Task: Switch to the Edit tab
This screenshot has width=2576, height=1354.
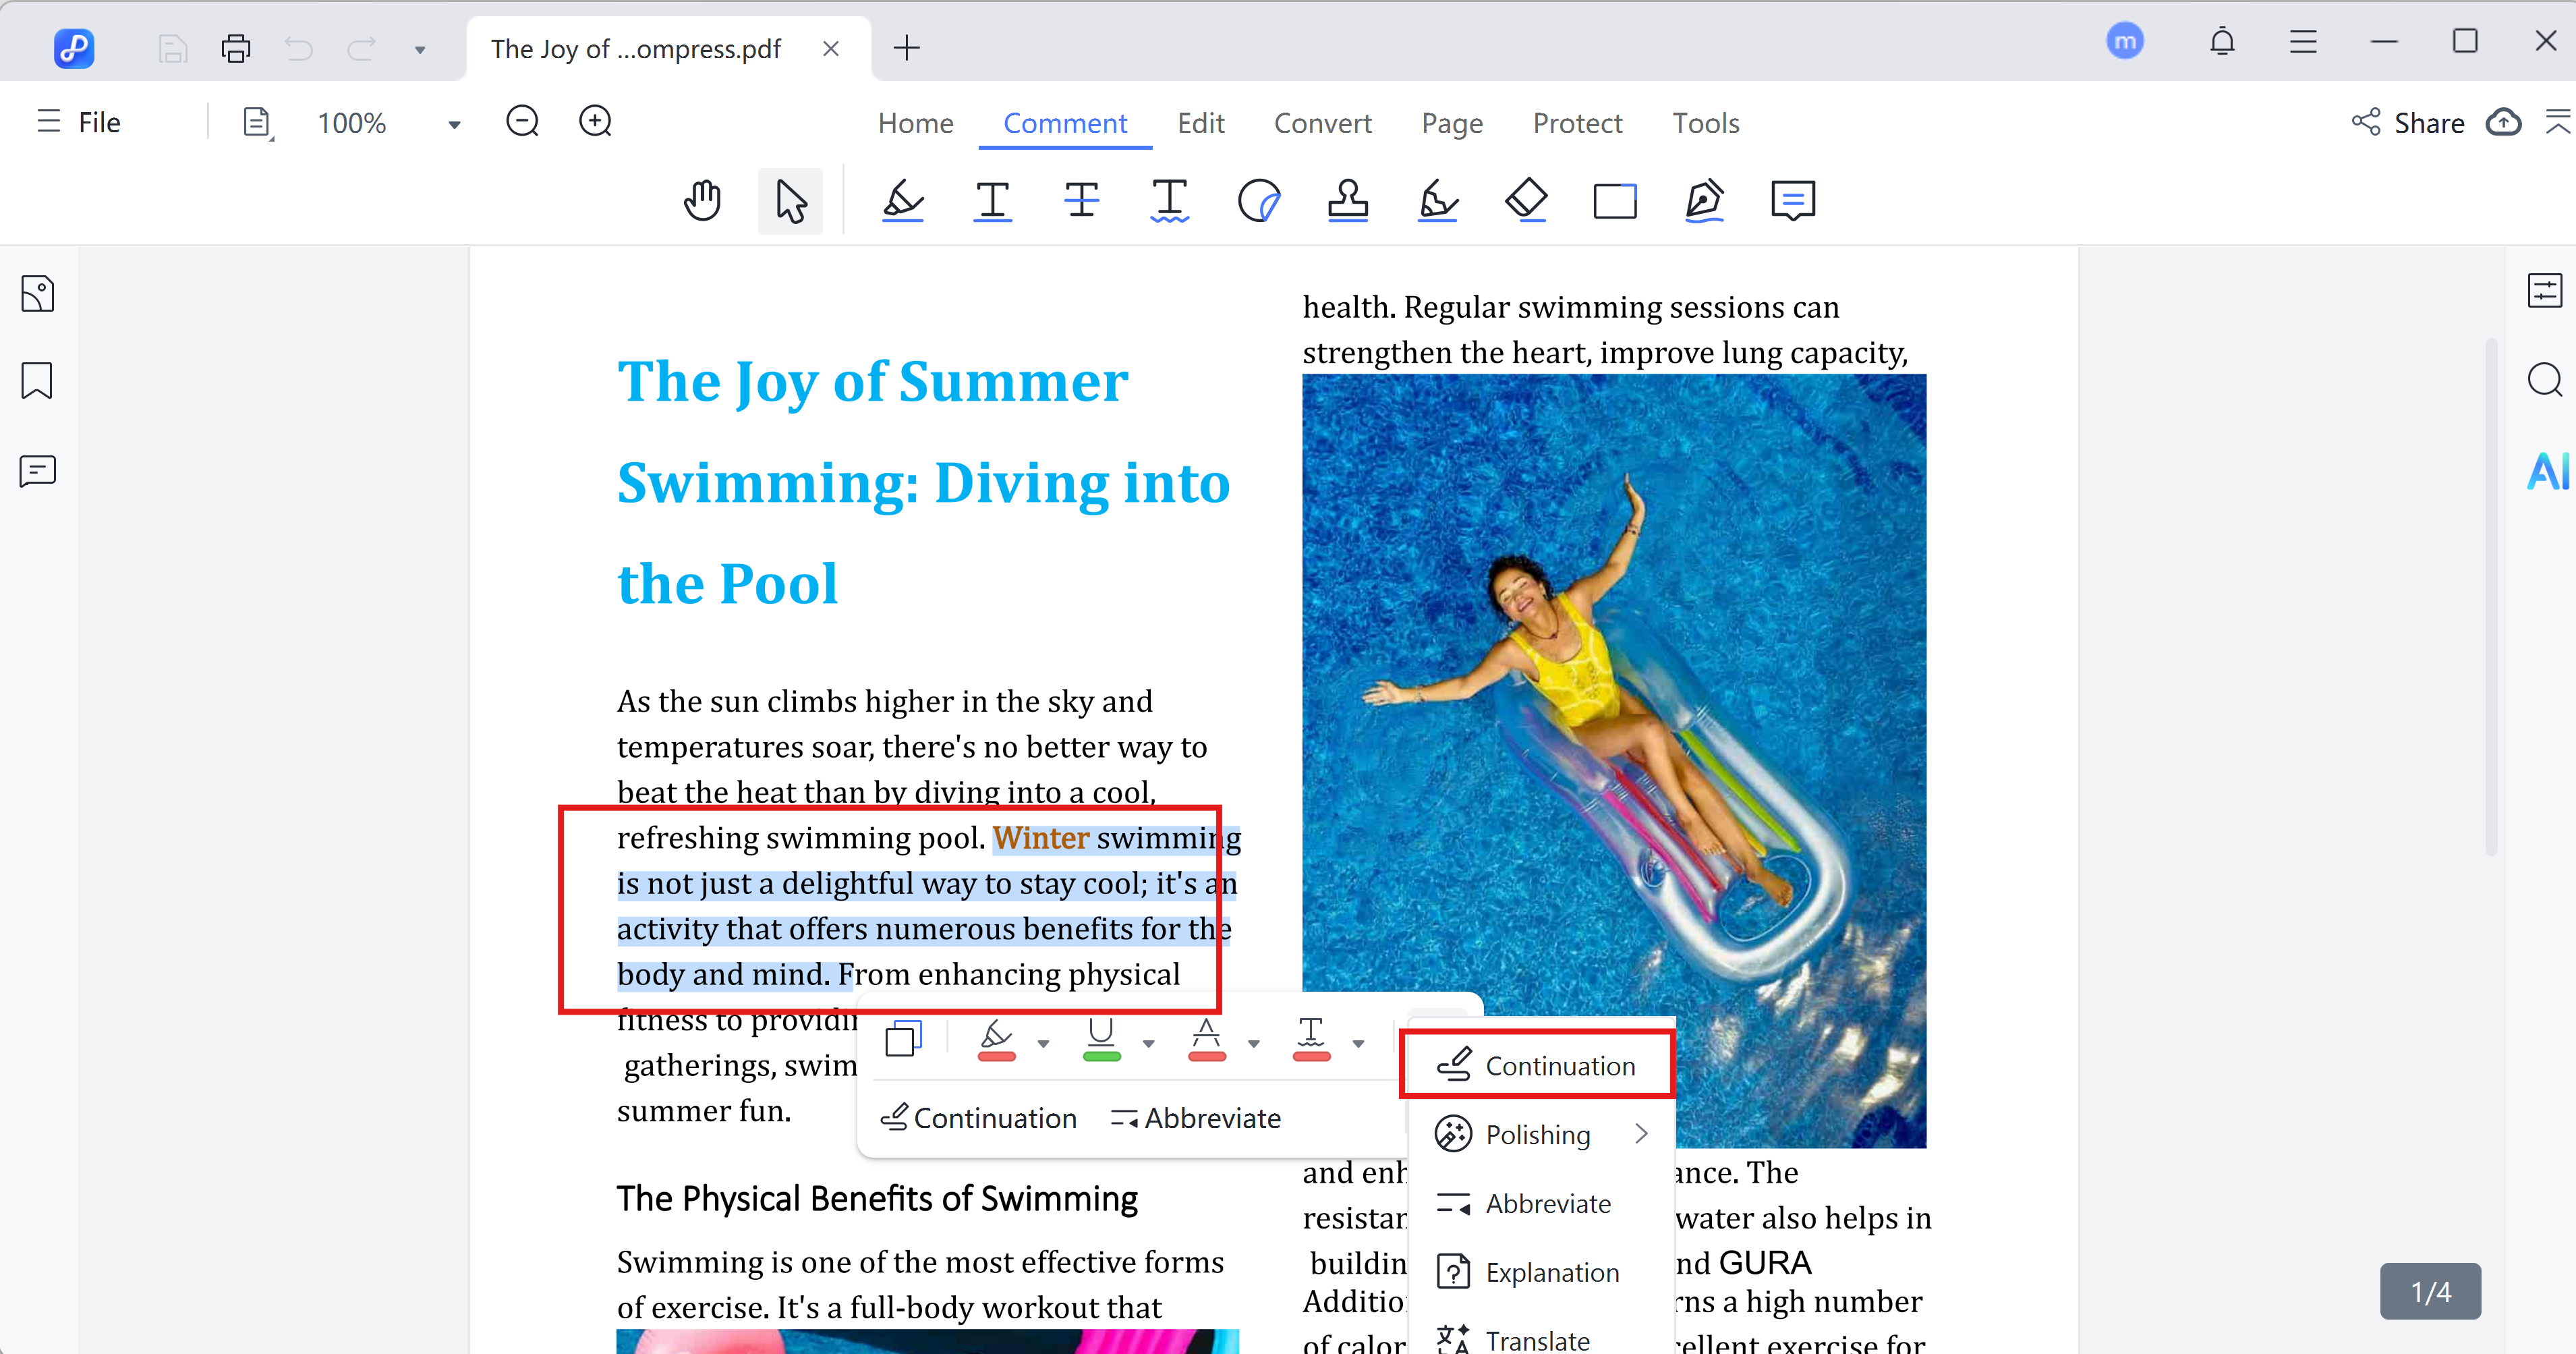Action: [1200, 123]
